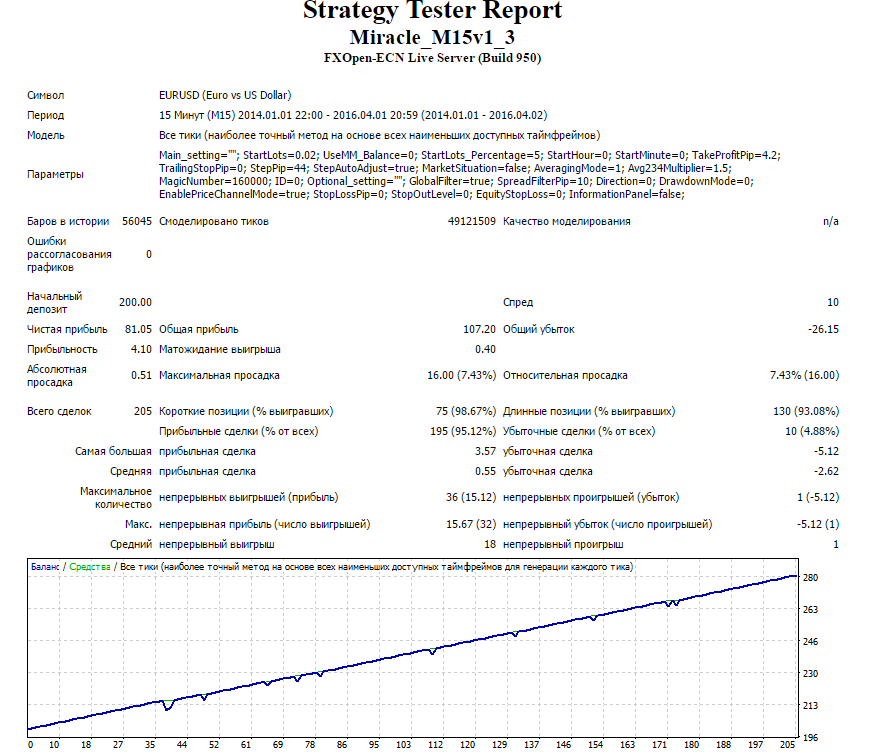Select gross profit value 107.20
This screenshot has height=756, width=872.
point(479,329)
